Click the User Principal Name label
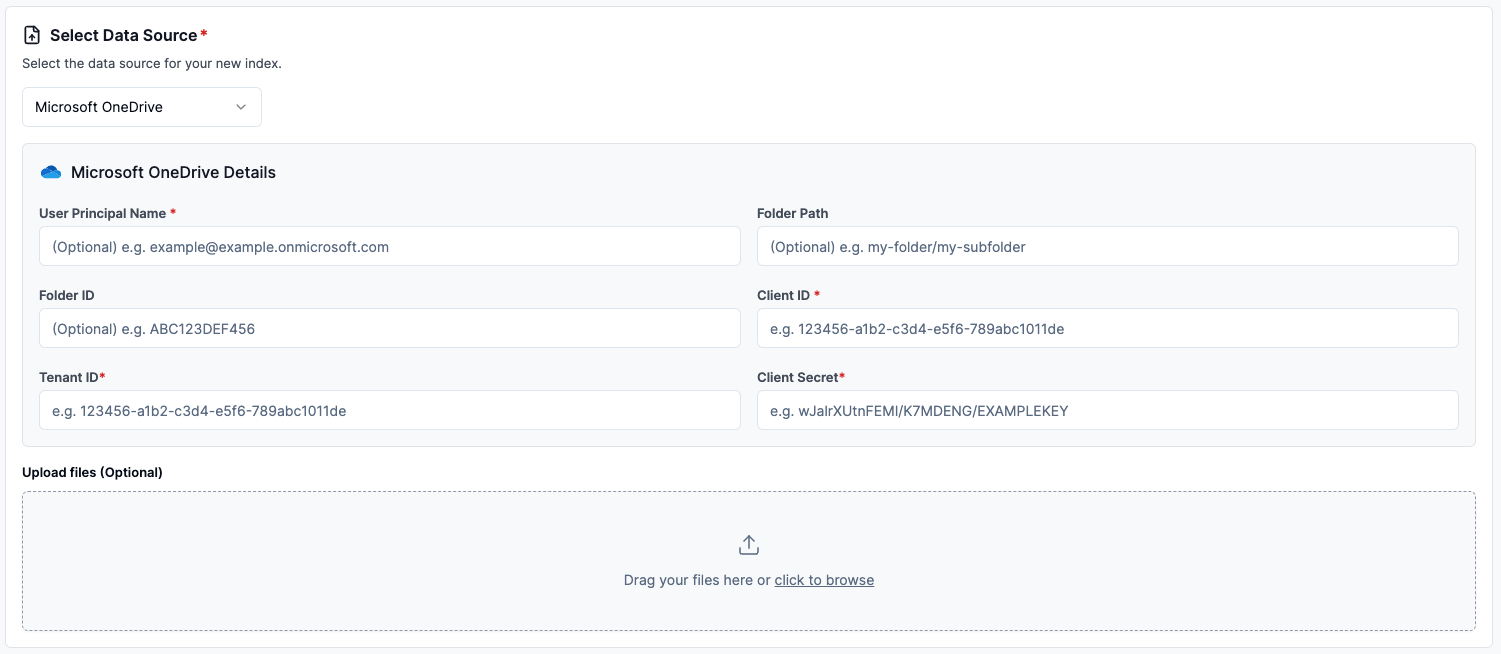This screenshot has height=654, width=1501. click(103, 213)
